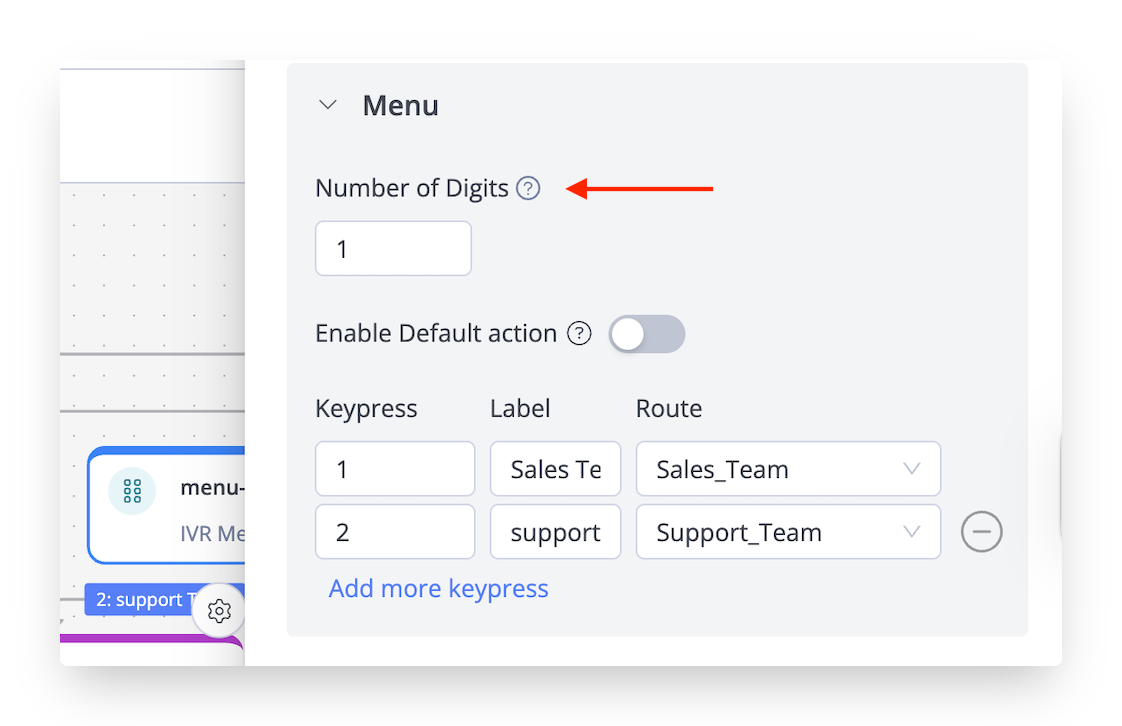
Task: Collapse the Menu section chevron
Action: tap(328, 105)
